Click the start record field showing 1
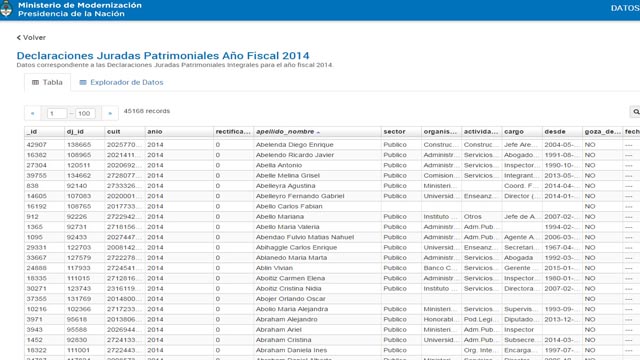640x360 pixels. pyautogui.click(x=57, y=113)
